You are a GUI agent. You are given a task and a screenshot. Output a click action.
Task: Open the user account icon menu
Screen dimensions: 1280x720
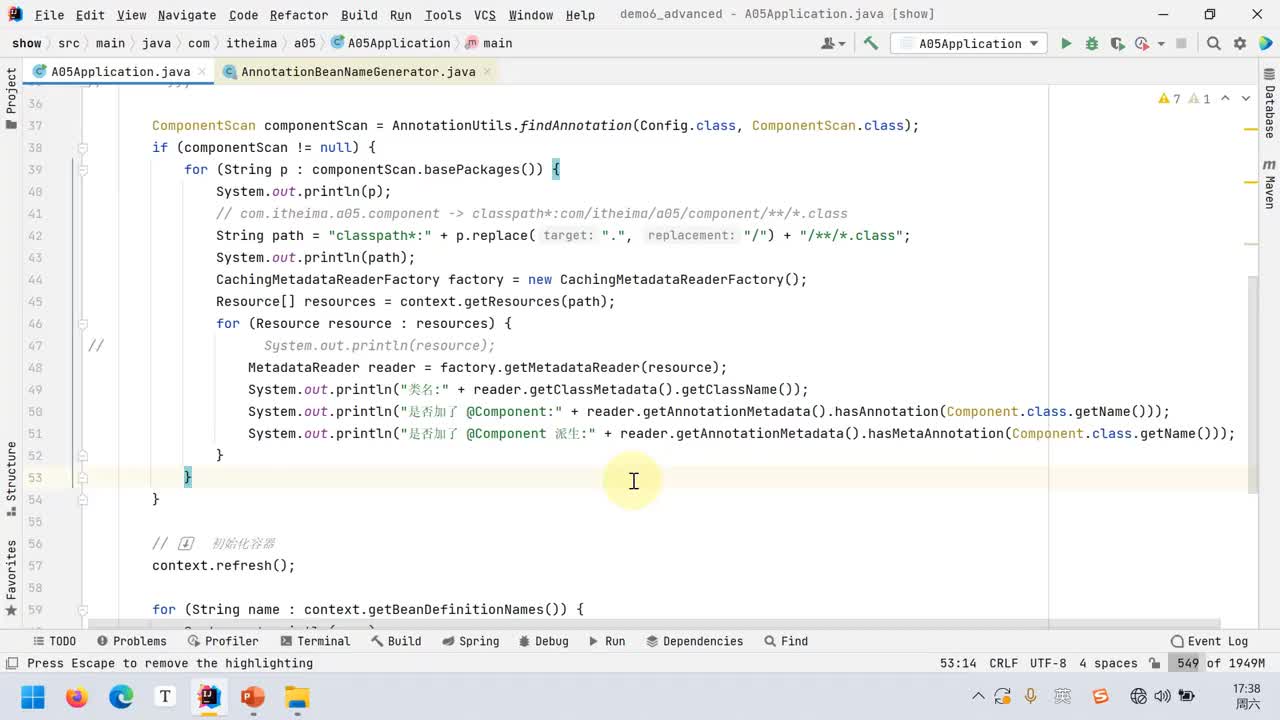(832, 43)
